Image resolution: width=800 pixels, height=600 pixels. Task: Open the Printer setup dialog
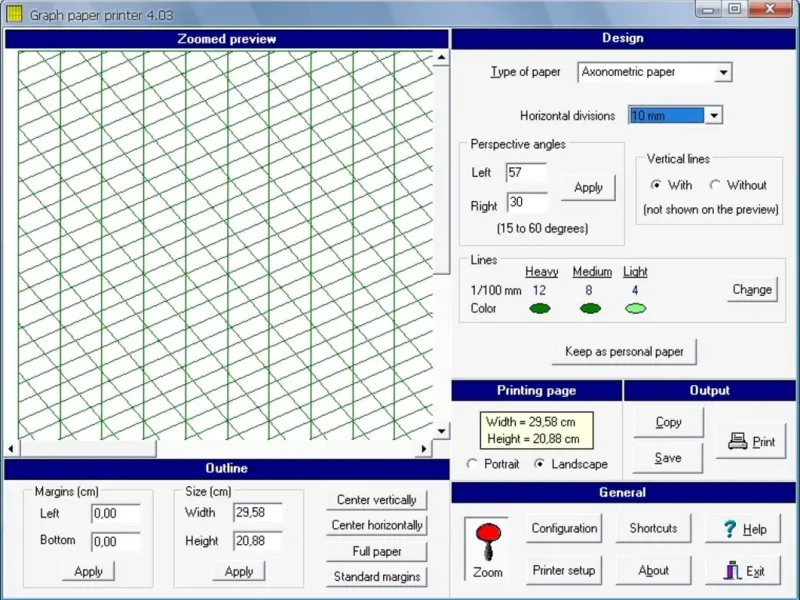pos(564,571)
